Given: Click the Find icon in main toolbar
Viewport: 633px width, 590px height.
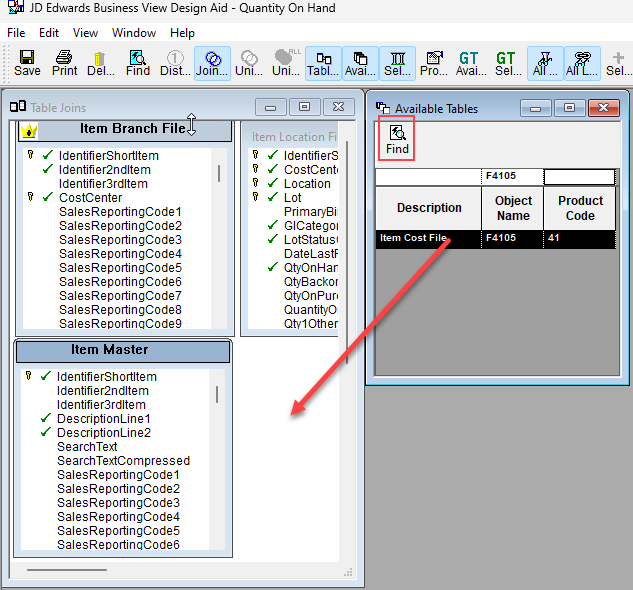Looking at the screenshot, I should pyautogui.click(x=138, y=63).
